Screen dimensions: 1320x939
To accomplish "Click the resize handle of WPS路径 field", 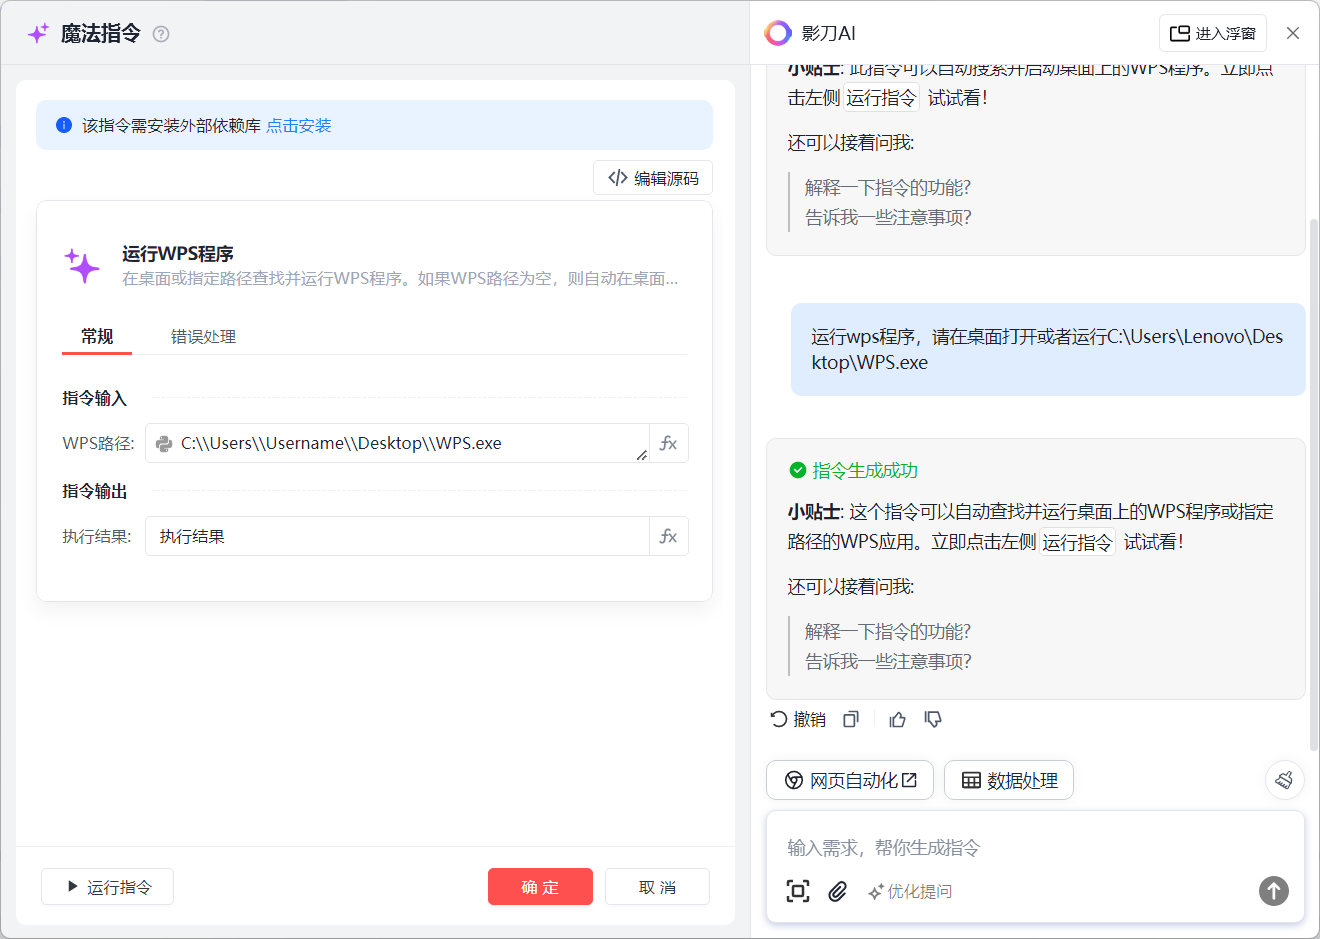I will [x=641, y=455].
